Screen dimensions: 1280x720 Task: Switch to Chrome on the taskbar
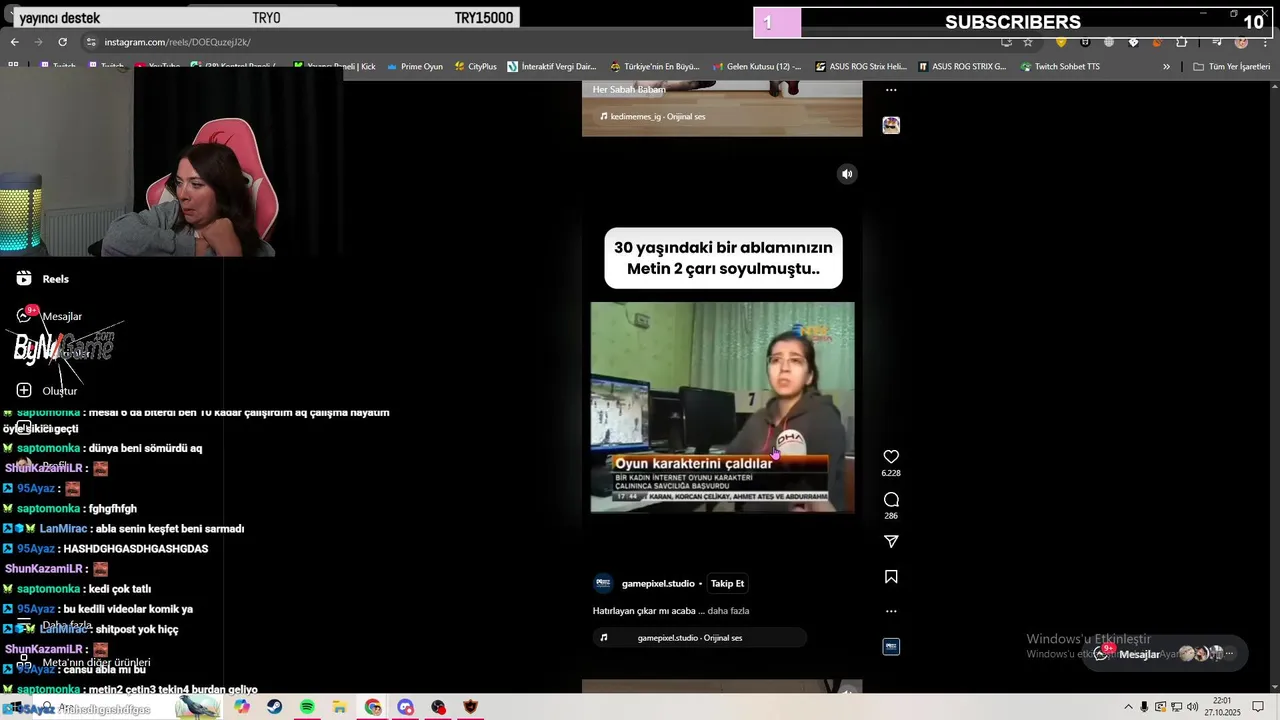[373, 707]
